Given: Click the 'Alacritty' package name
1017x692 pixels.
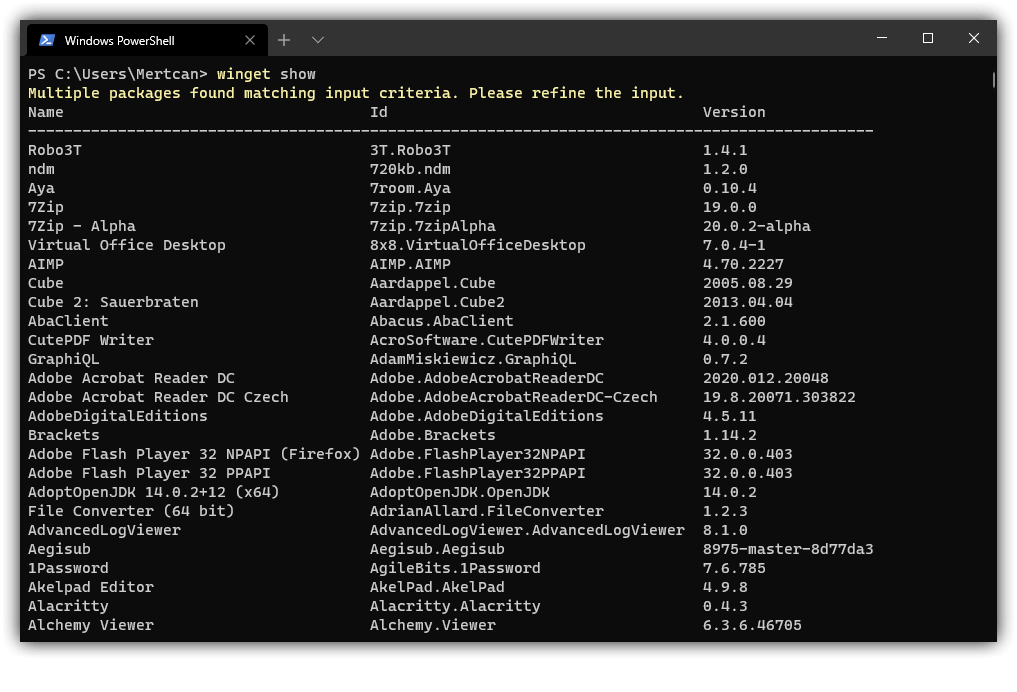Looking at the screenshot, I should pos(68,606).
